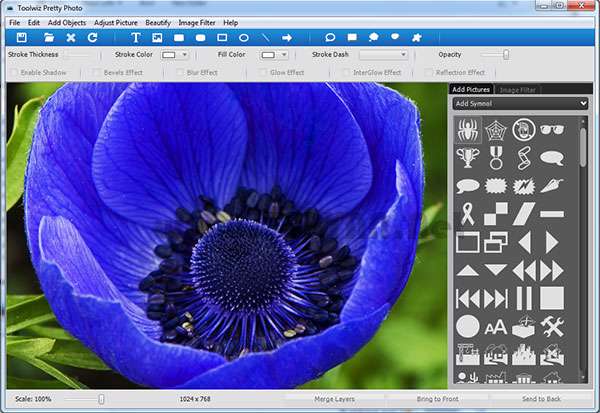Toggle the Glow Effect checkbox
This screenshot has width=600, height=413.
click(262, 72)
